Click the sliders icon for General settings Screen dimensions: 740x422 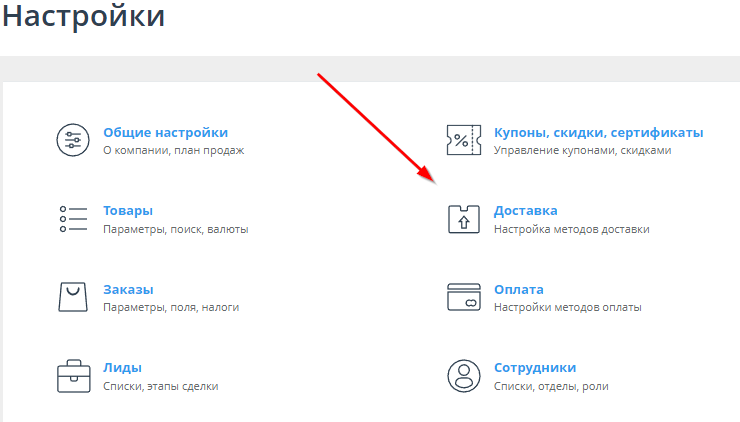coord(73,141)
